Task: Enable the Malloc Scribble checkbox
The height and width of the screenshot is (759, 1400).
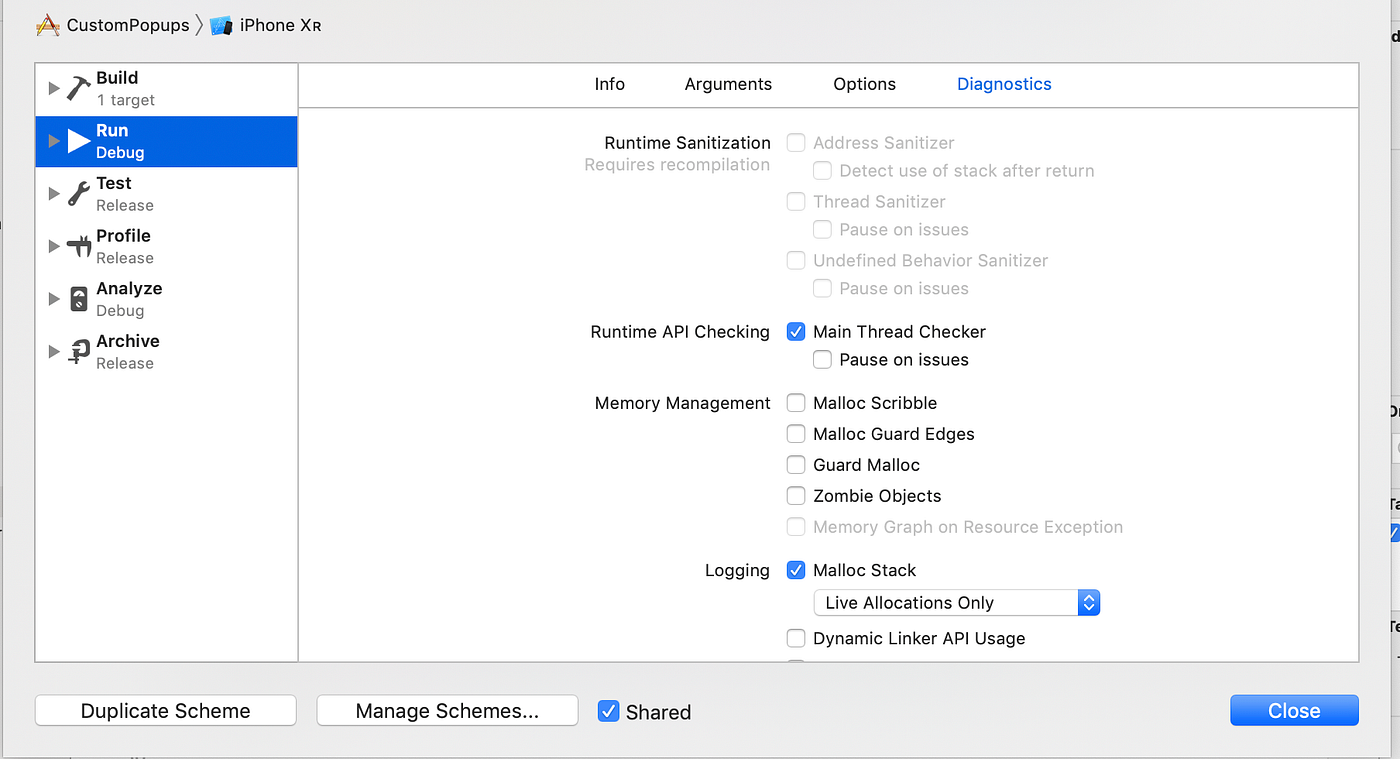Action: [796, 402]
